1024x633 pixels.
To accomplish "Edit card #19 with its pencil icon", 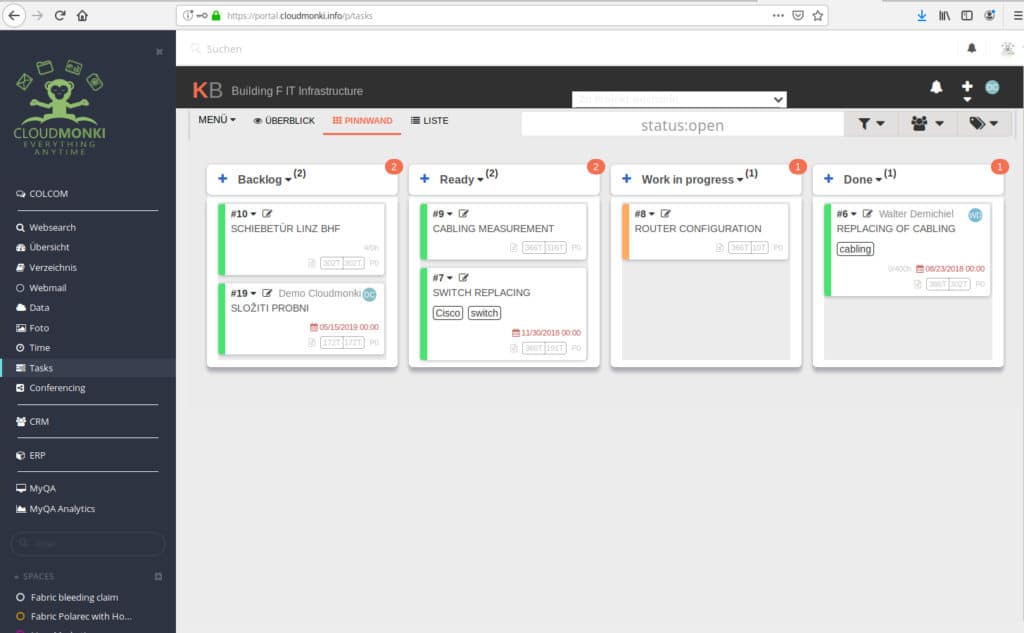I will pos(267,293).
